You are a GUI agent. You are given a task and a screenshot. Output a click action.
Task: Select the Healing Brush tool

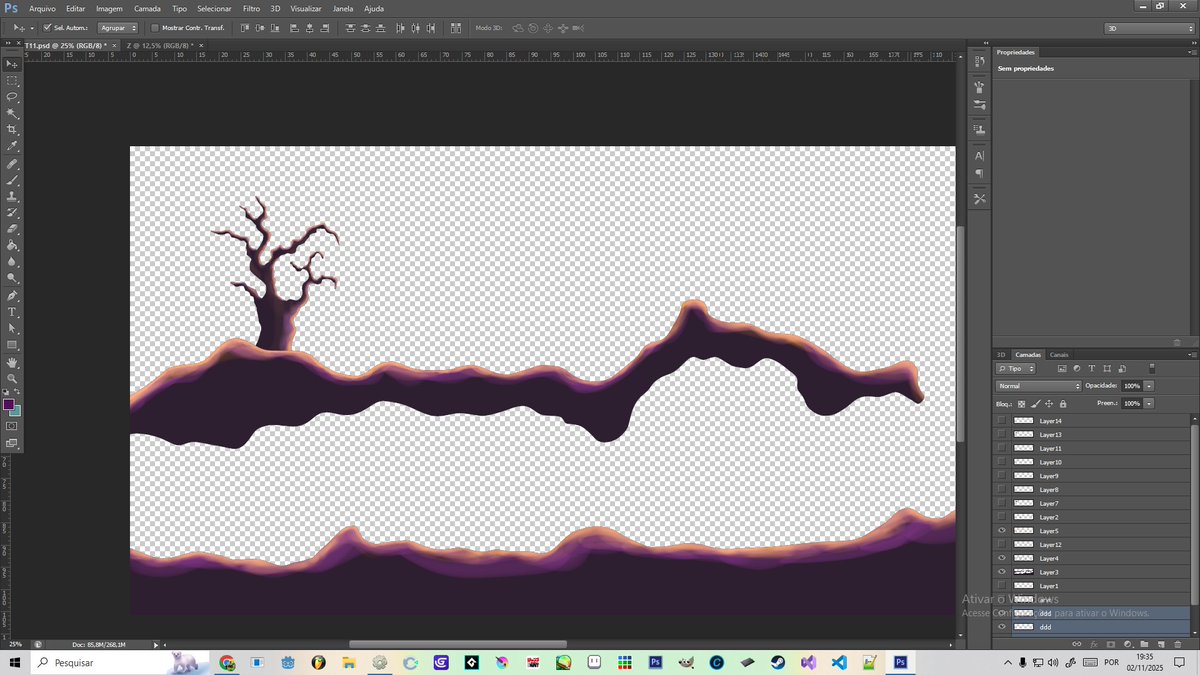13,164
